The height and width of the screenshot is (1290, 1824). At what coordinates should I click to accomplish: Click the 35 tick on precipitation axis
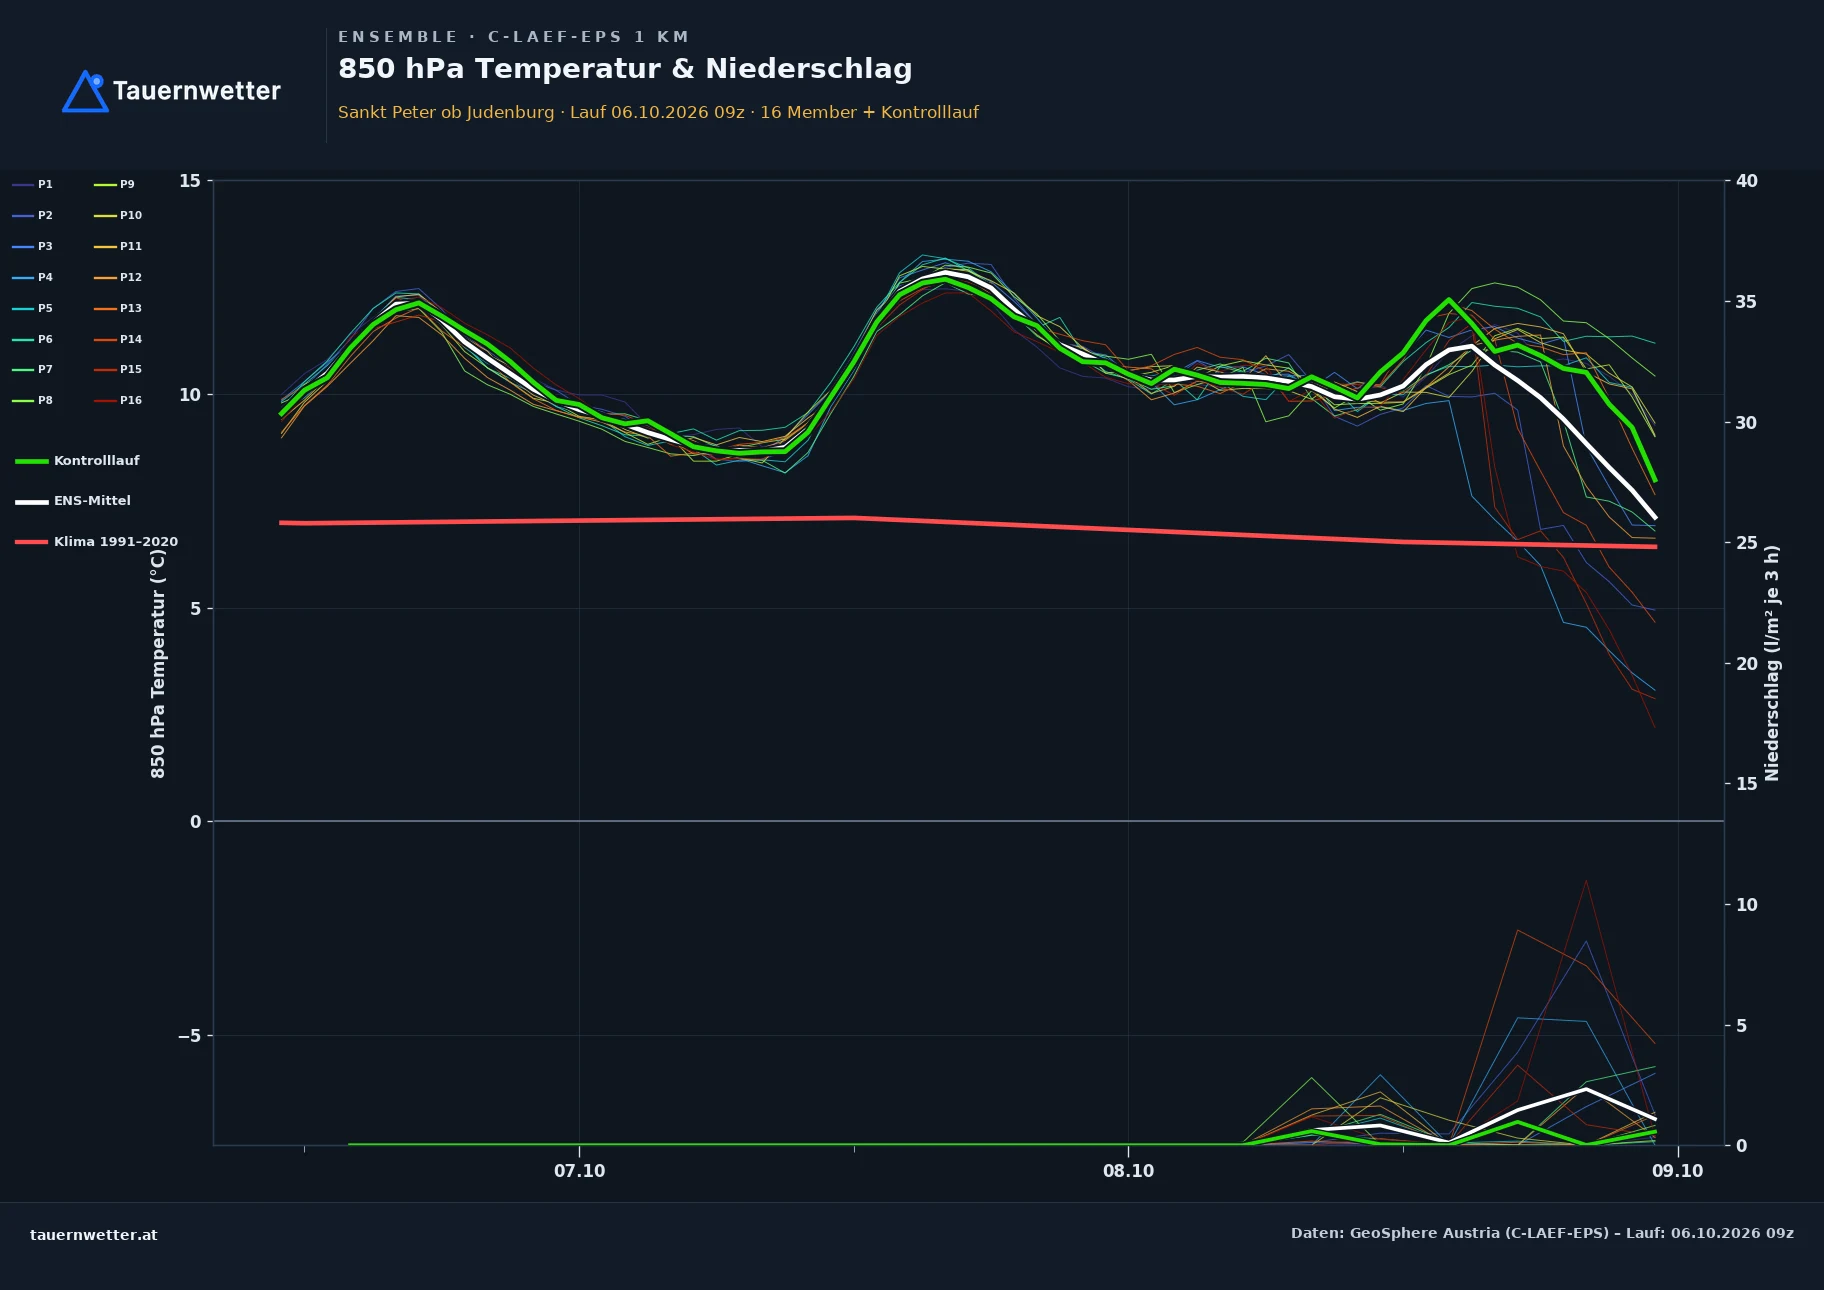click(x=1746, y=302)
